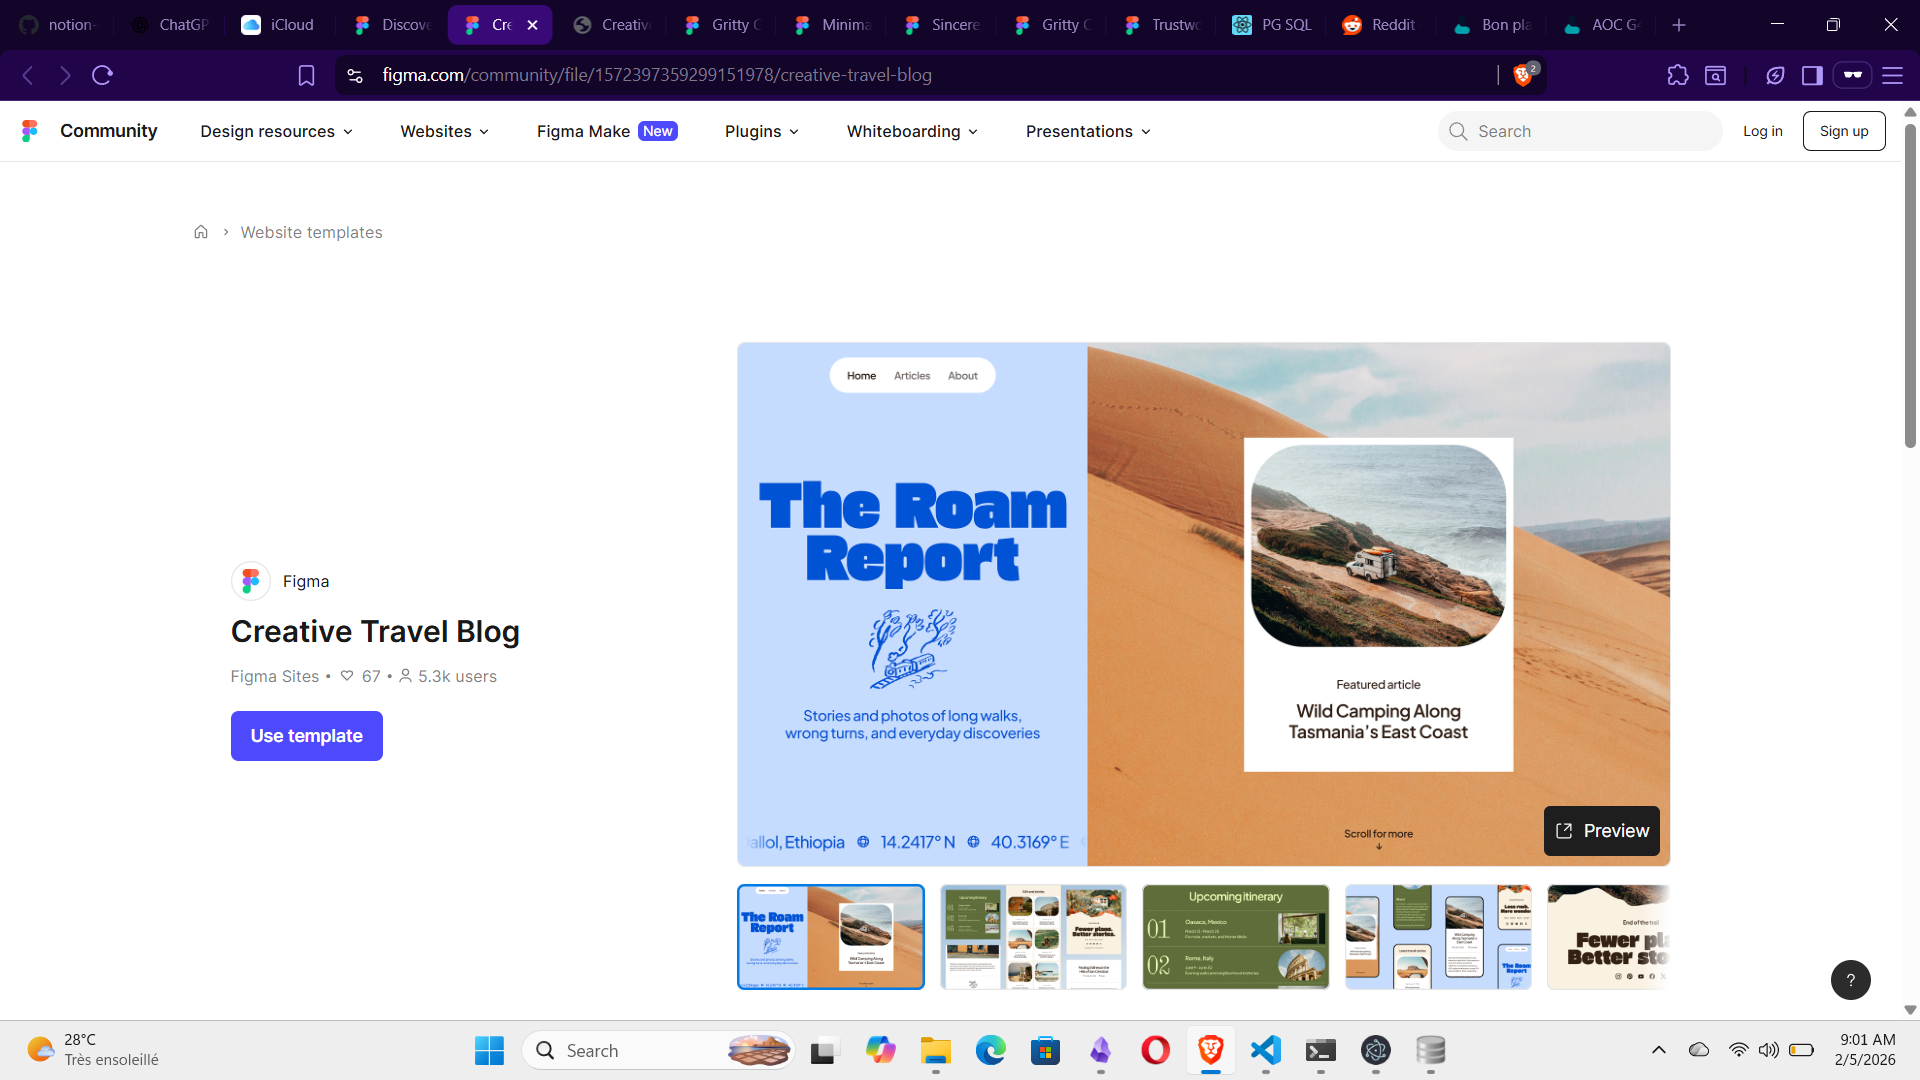Click the Creative Travel Blog title
Screen dimensions: 1920x1080
pos(375,632)
